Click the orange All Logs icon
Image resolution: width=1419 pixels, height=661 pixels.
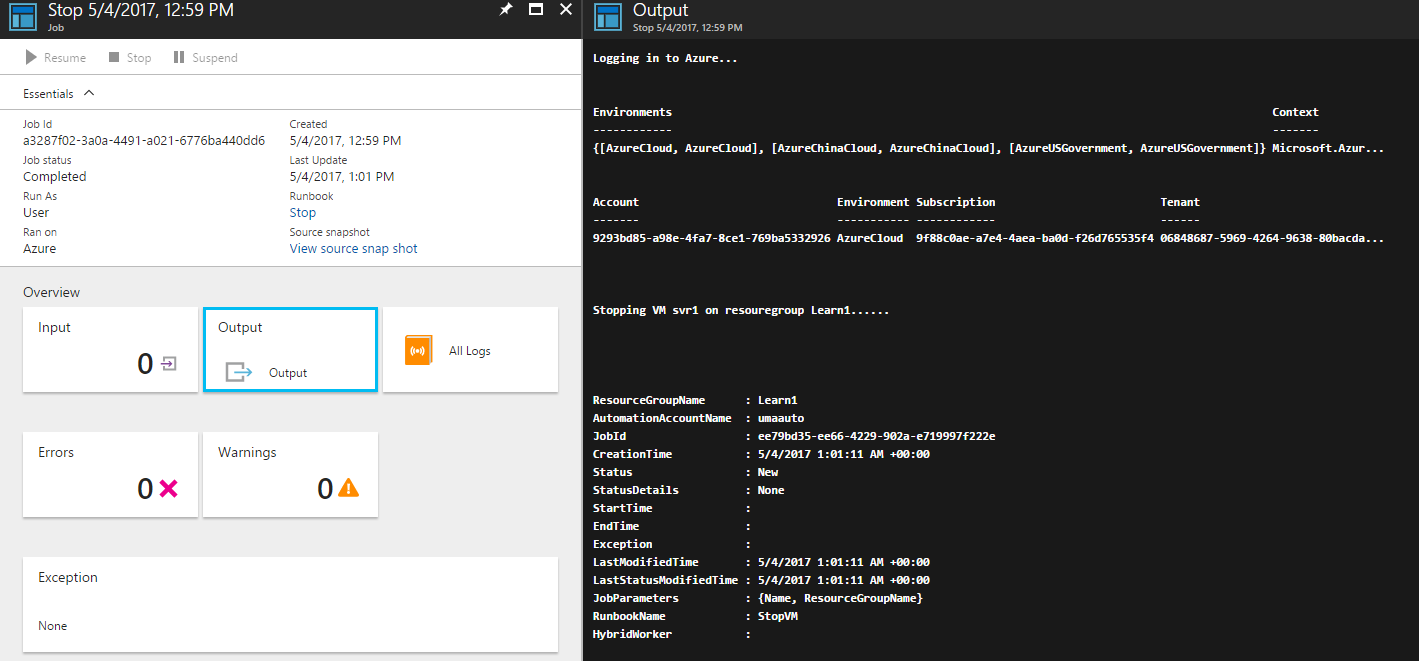(x=419, y=350)
